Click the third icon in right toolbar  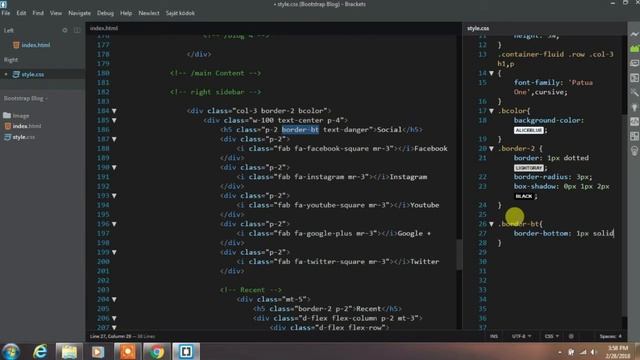pos(634,64)
